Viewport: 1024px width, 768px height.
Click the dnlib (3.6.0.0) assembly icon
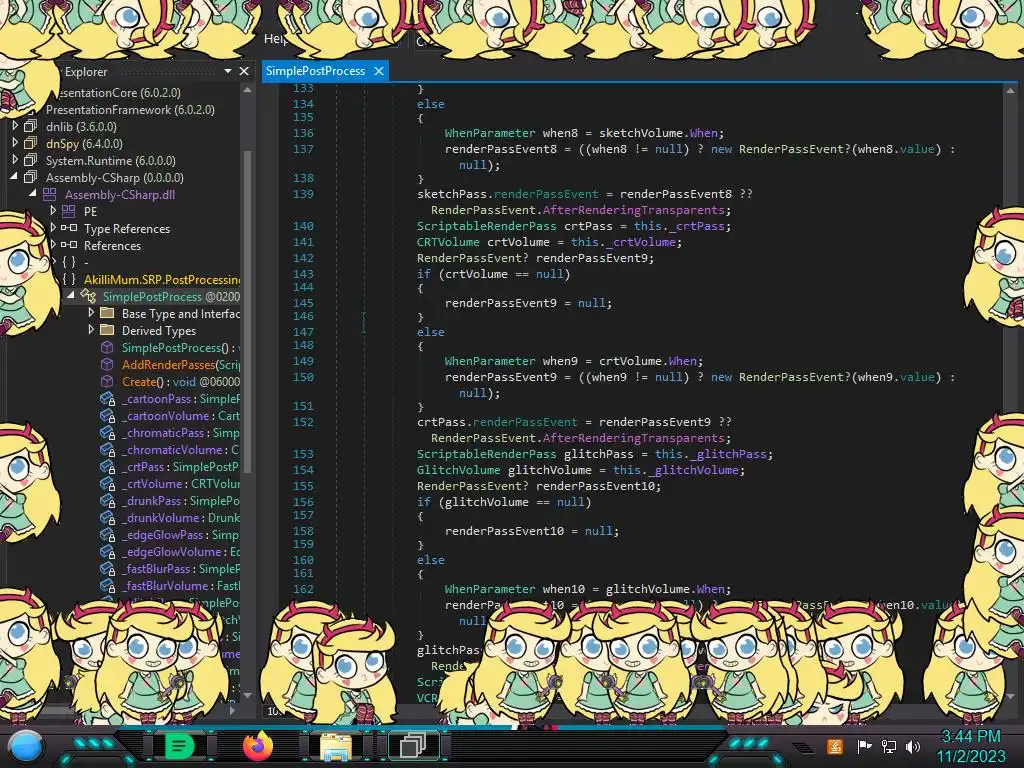pos(31,126)
